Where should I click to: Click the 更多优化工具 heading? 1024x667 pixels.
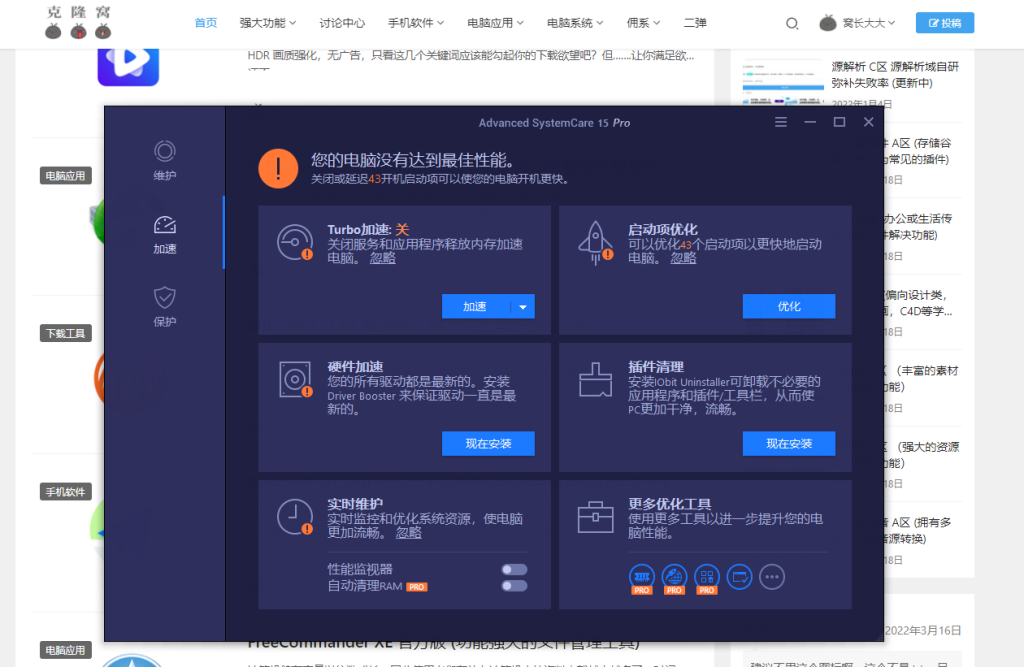click(x=669, y=504)
